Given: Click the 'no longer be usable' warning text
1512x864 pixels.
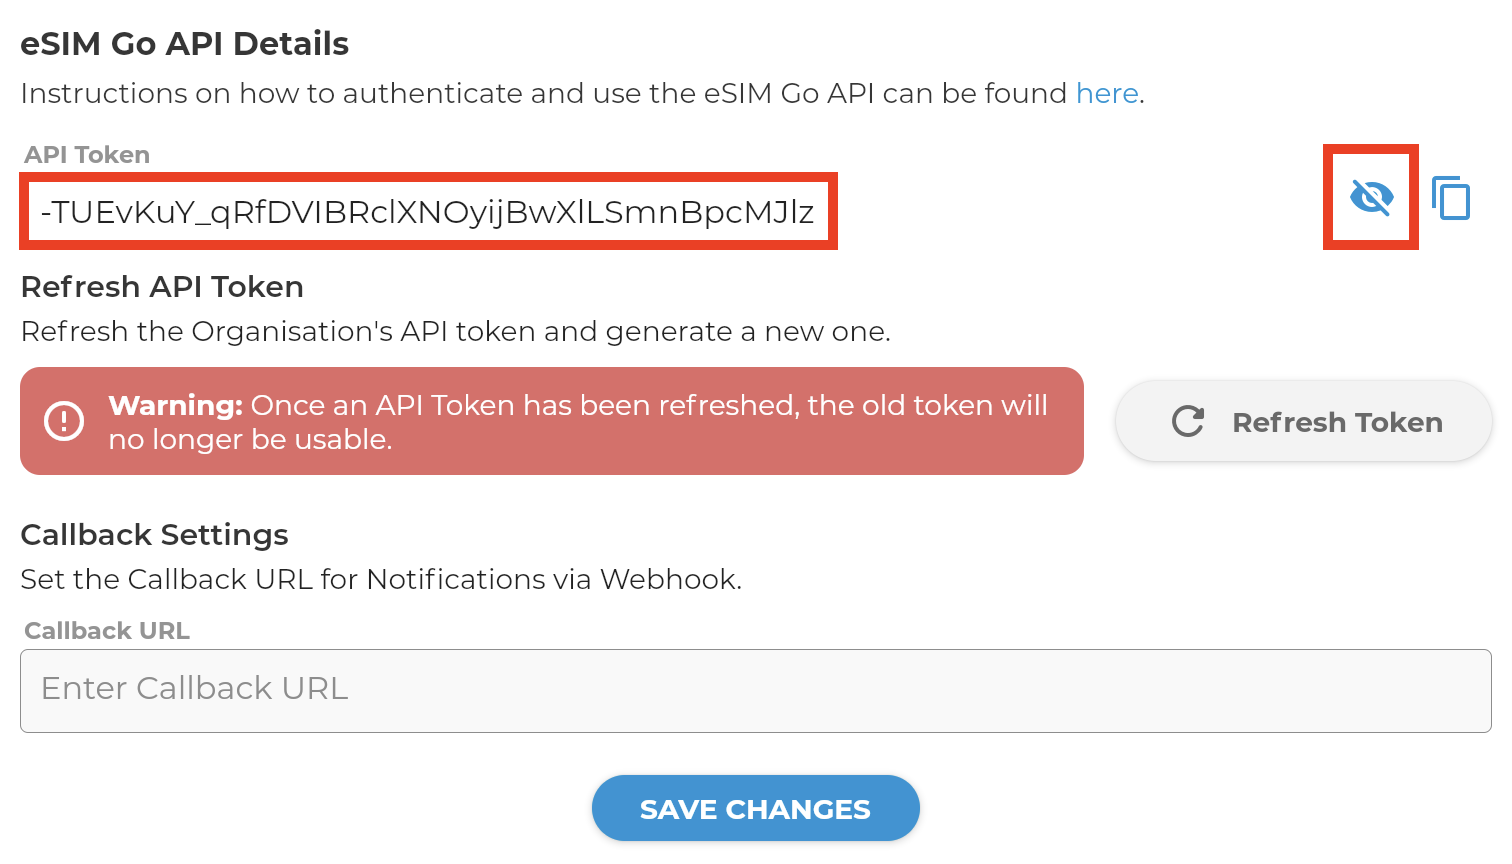Looking at the screenshot, I should (x=250, y=440).
